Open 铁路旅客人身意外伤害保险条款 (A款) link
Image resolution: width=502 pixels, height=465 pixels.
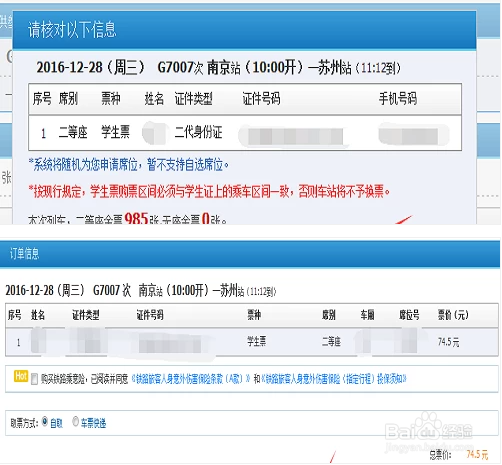[191, 379]
